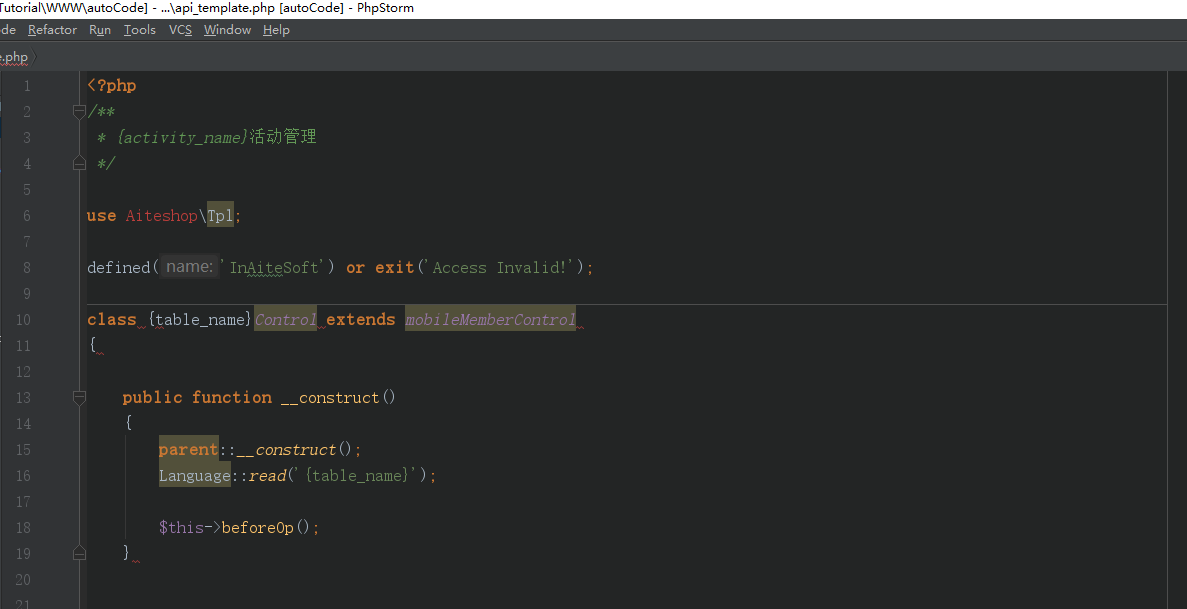Viewport: 1187px width, 609px height.
Task: Open the Window menu
Action: point(227,30)
